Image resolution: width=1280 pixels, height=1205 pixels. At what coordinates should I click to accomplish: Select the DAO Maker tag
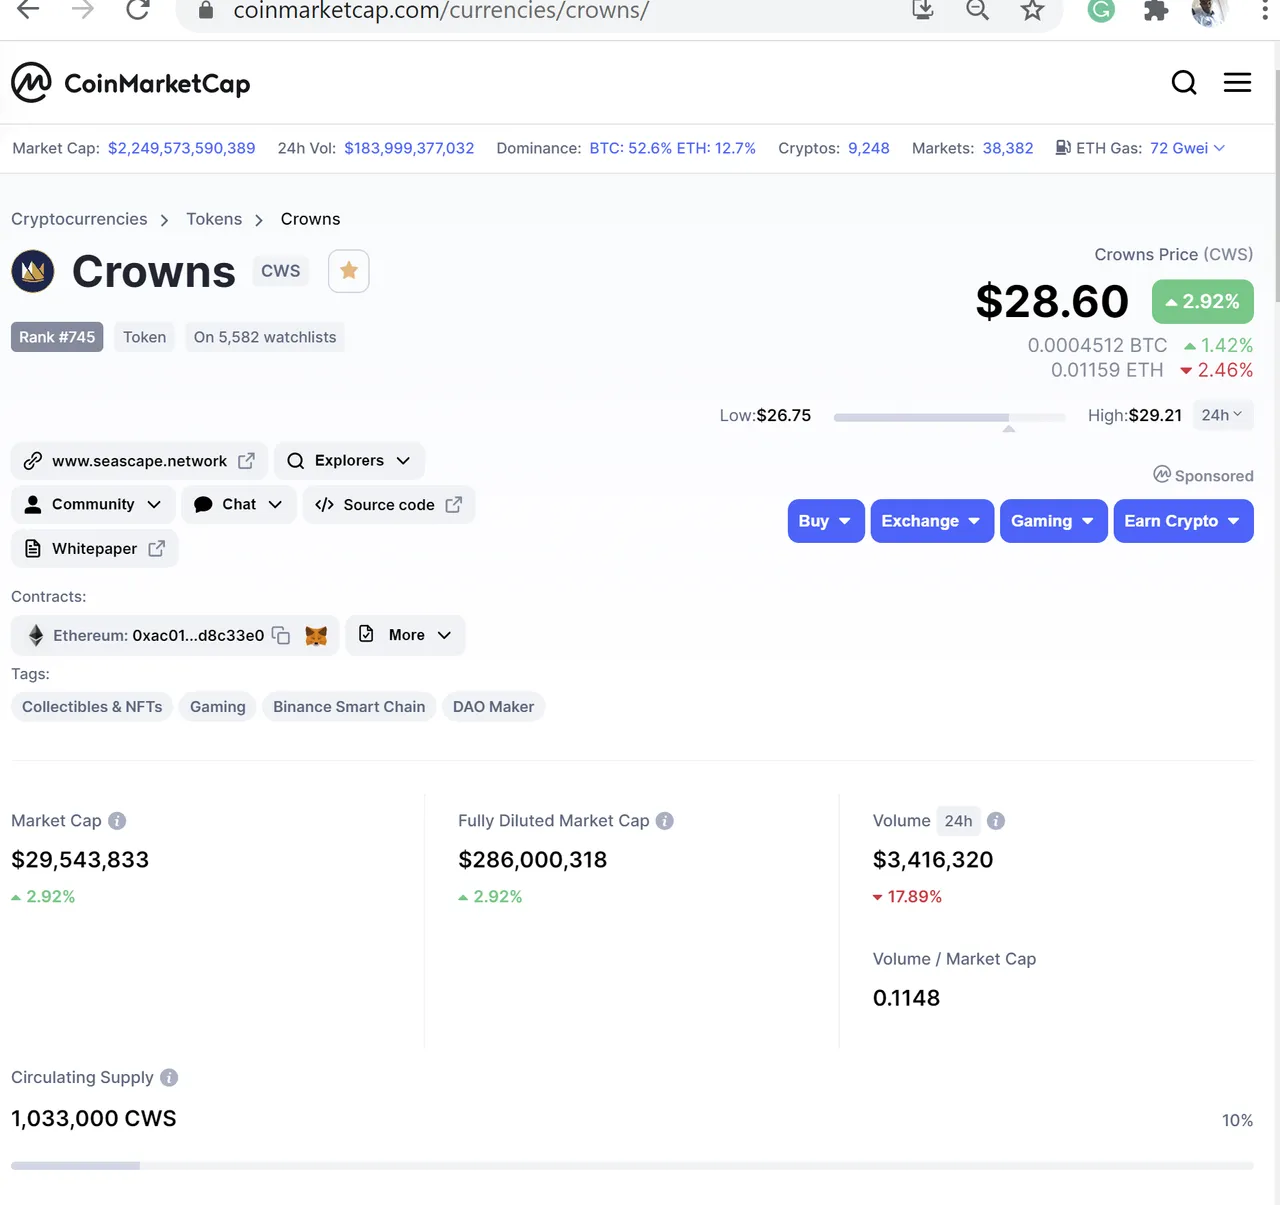coord(493,707)
